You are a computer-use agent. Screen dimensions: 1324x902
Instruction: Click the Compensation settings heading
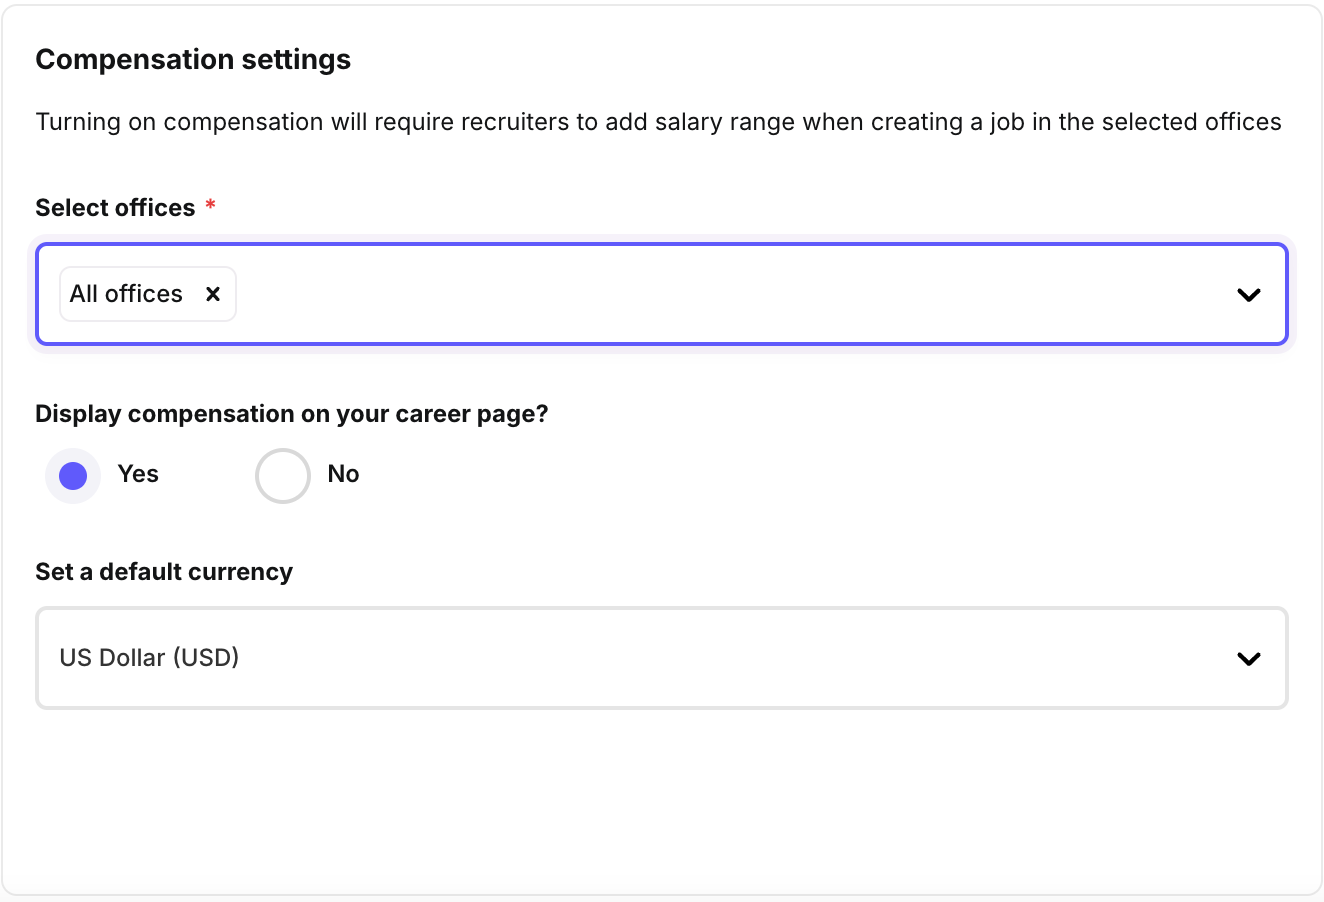point(193,60)
